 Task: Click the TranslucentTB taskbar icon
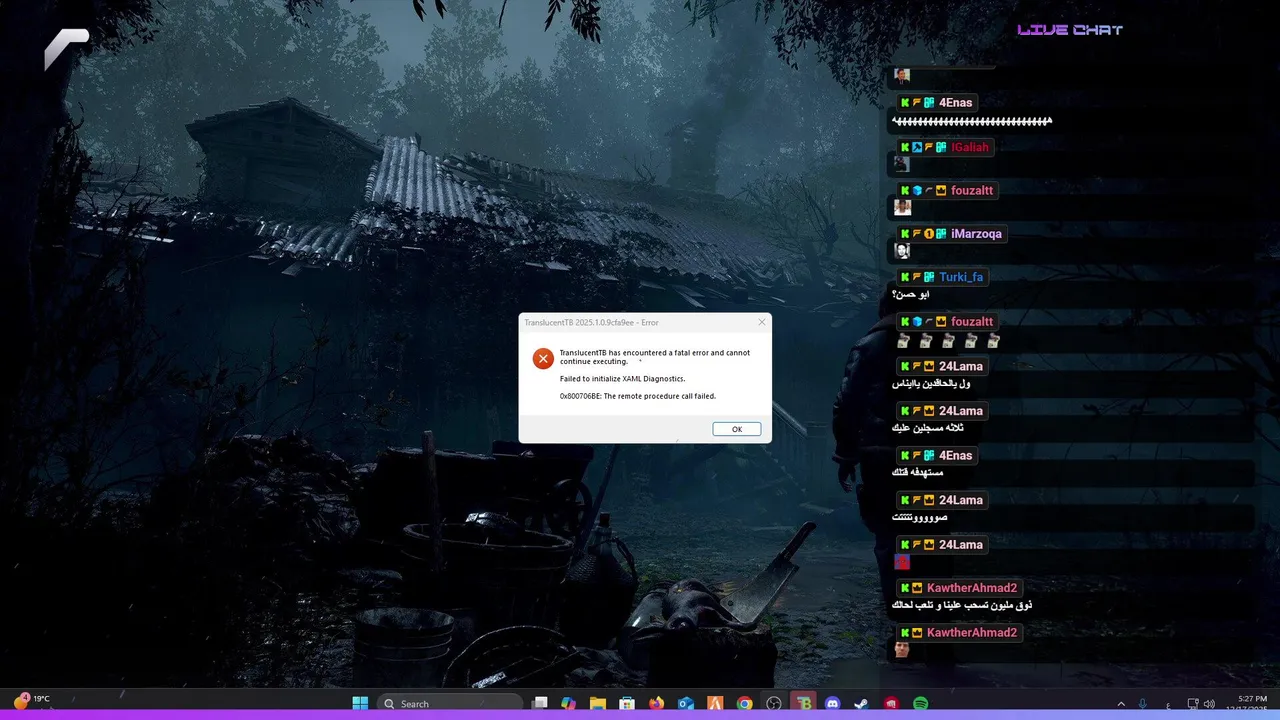(803, 703)
